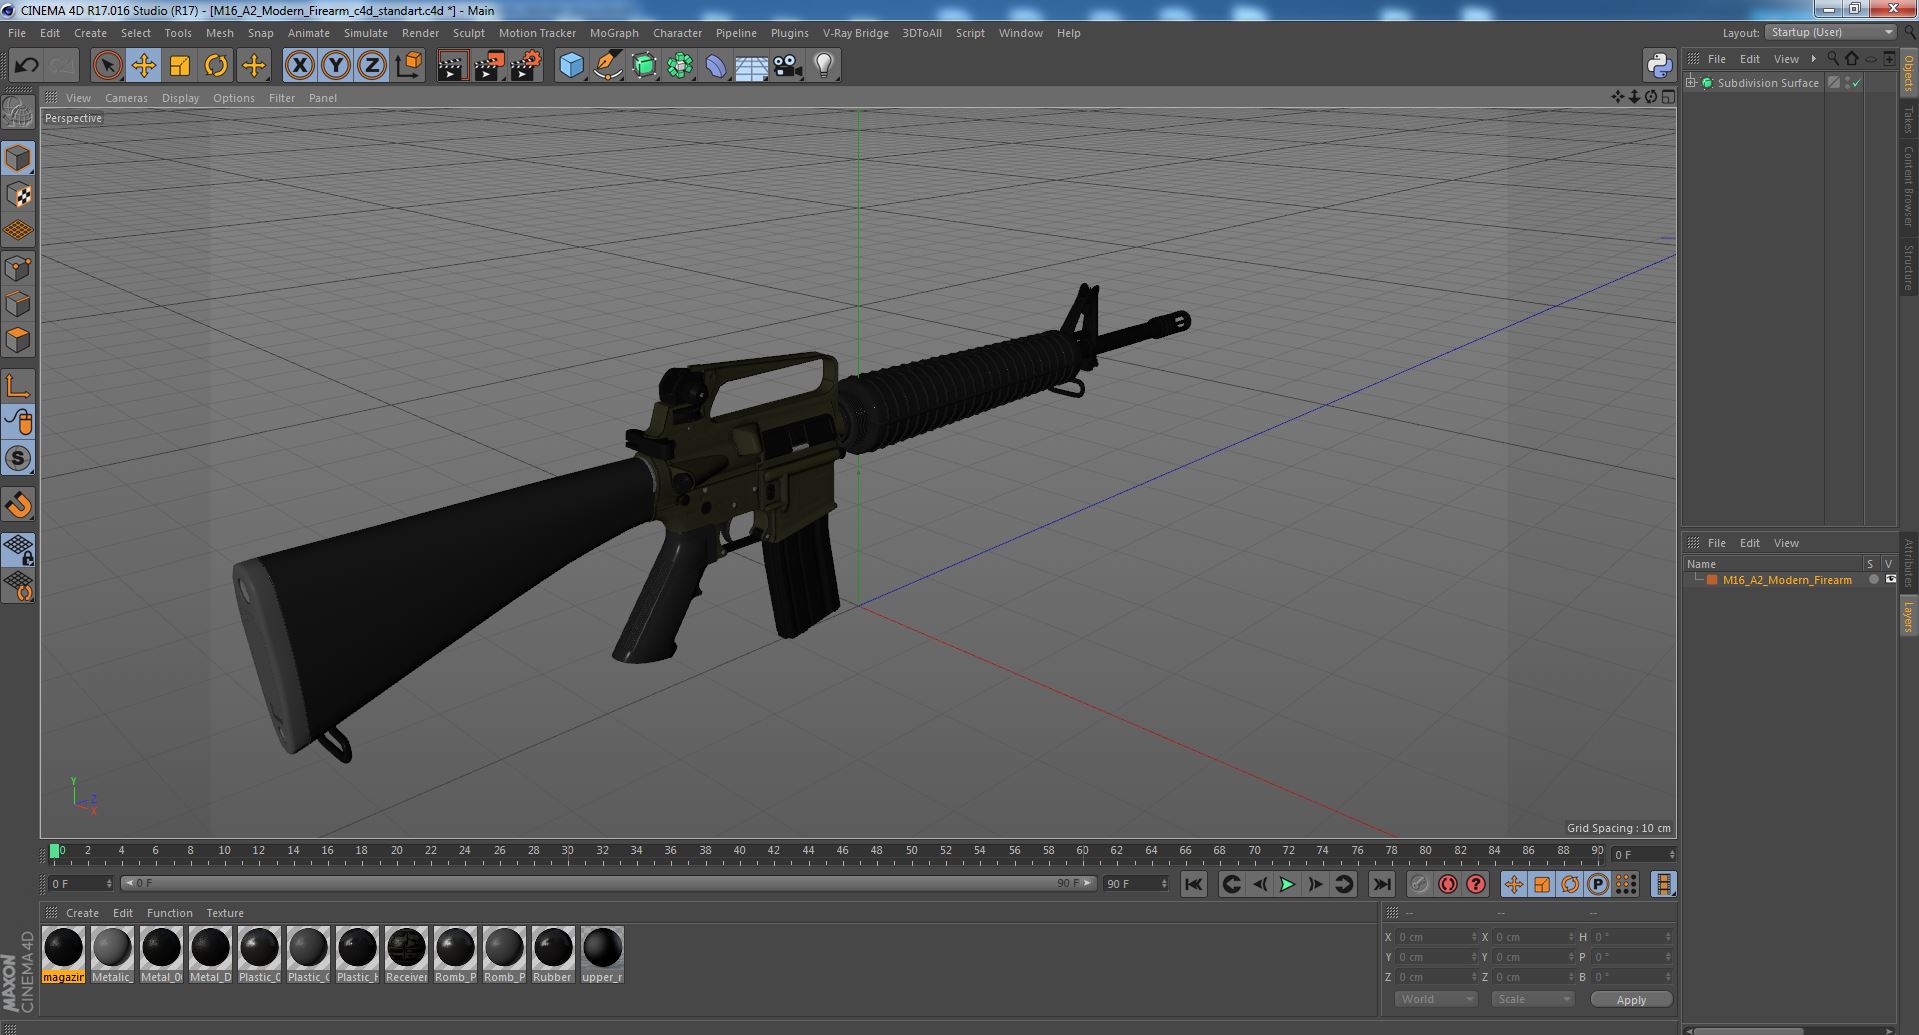Select the Rubber material swatch
The image size is (1919, 1035).
pyautogui.click(x=553, y=955)
